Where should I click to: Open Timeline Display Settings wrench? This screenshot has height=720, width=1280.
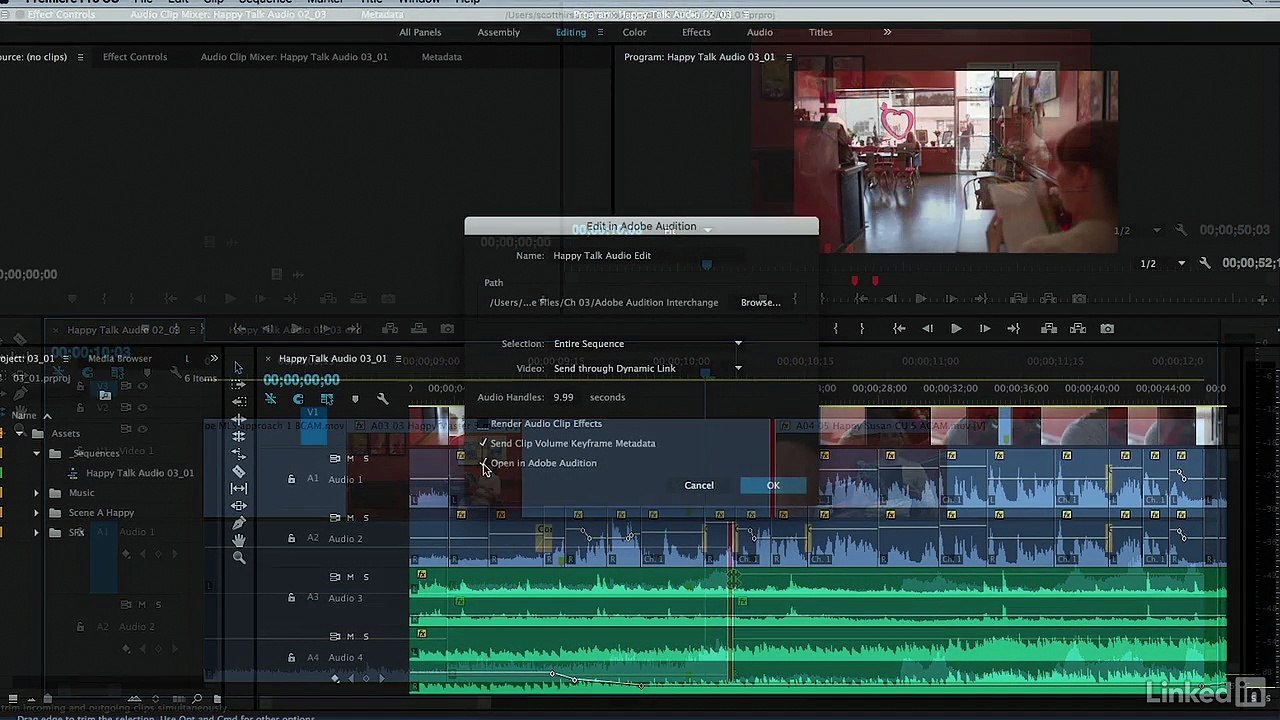[382, 399]
